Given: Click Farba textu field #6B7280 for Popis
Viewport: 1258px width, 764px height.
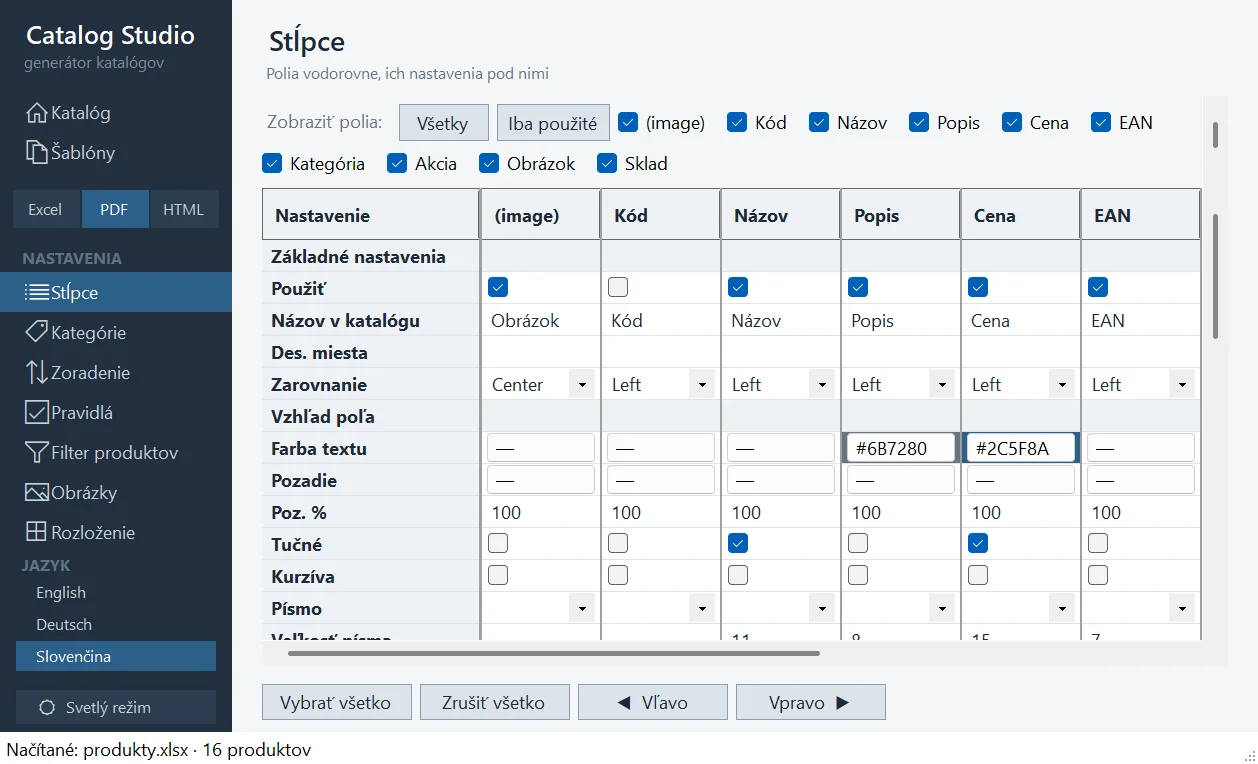Looking at the screenshot, I should (901, 448).
